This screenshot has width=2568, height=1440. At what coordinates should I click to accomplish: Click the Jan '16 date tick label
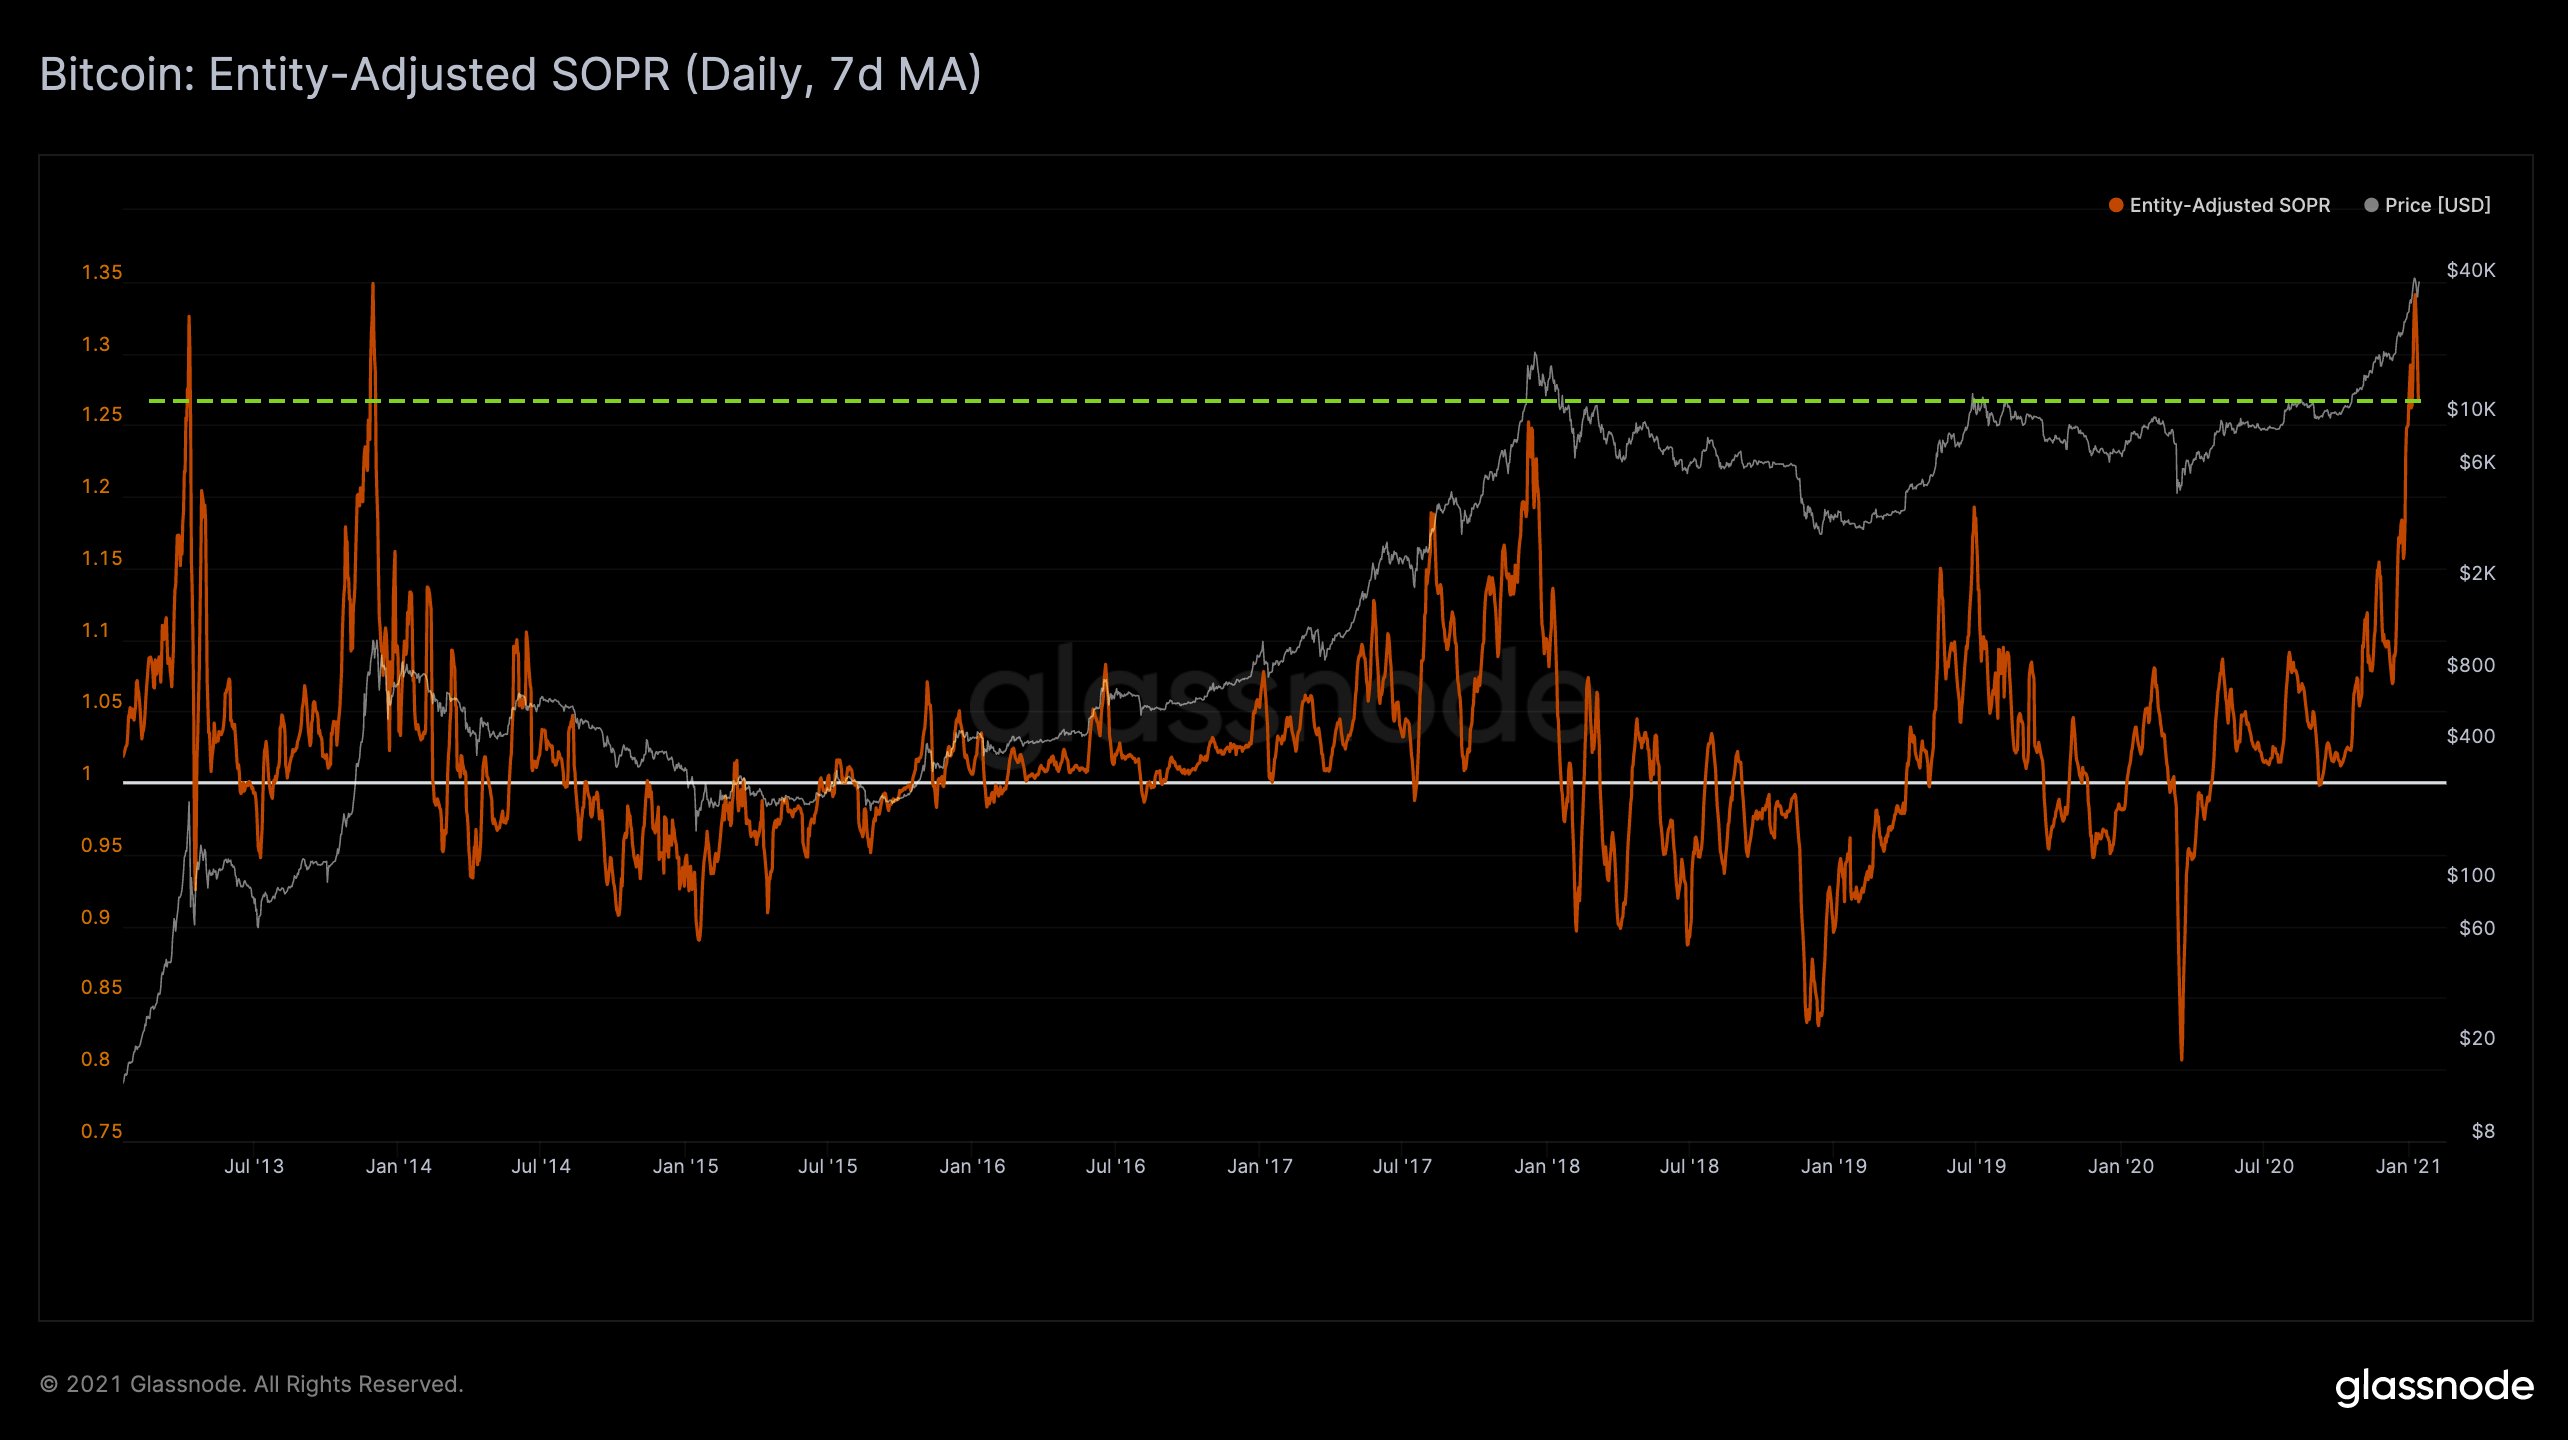tap(972, 1166)
